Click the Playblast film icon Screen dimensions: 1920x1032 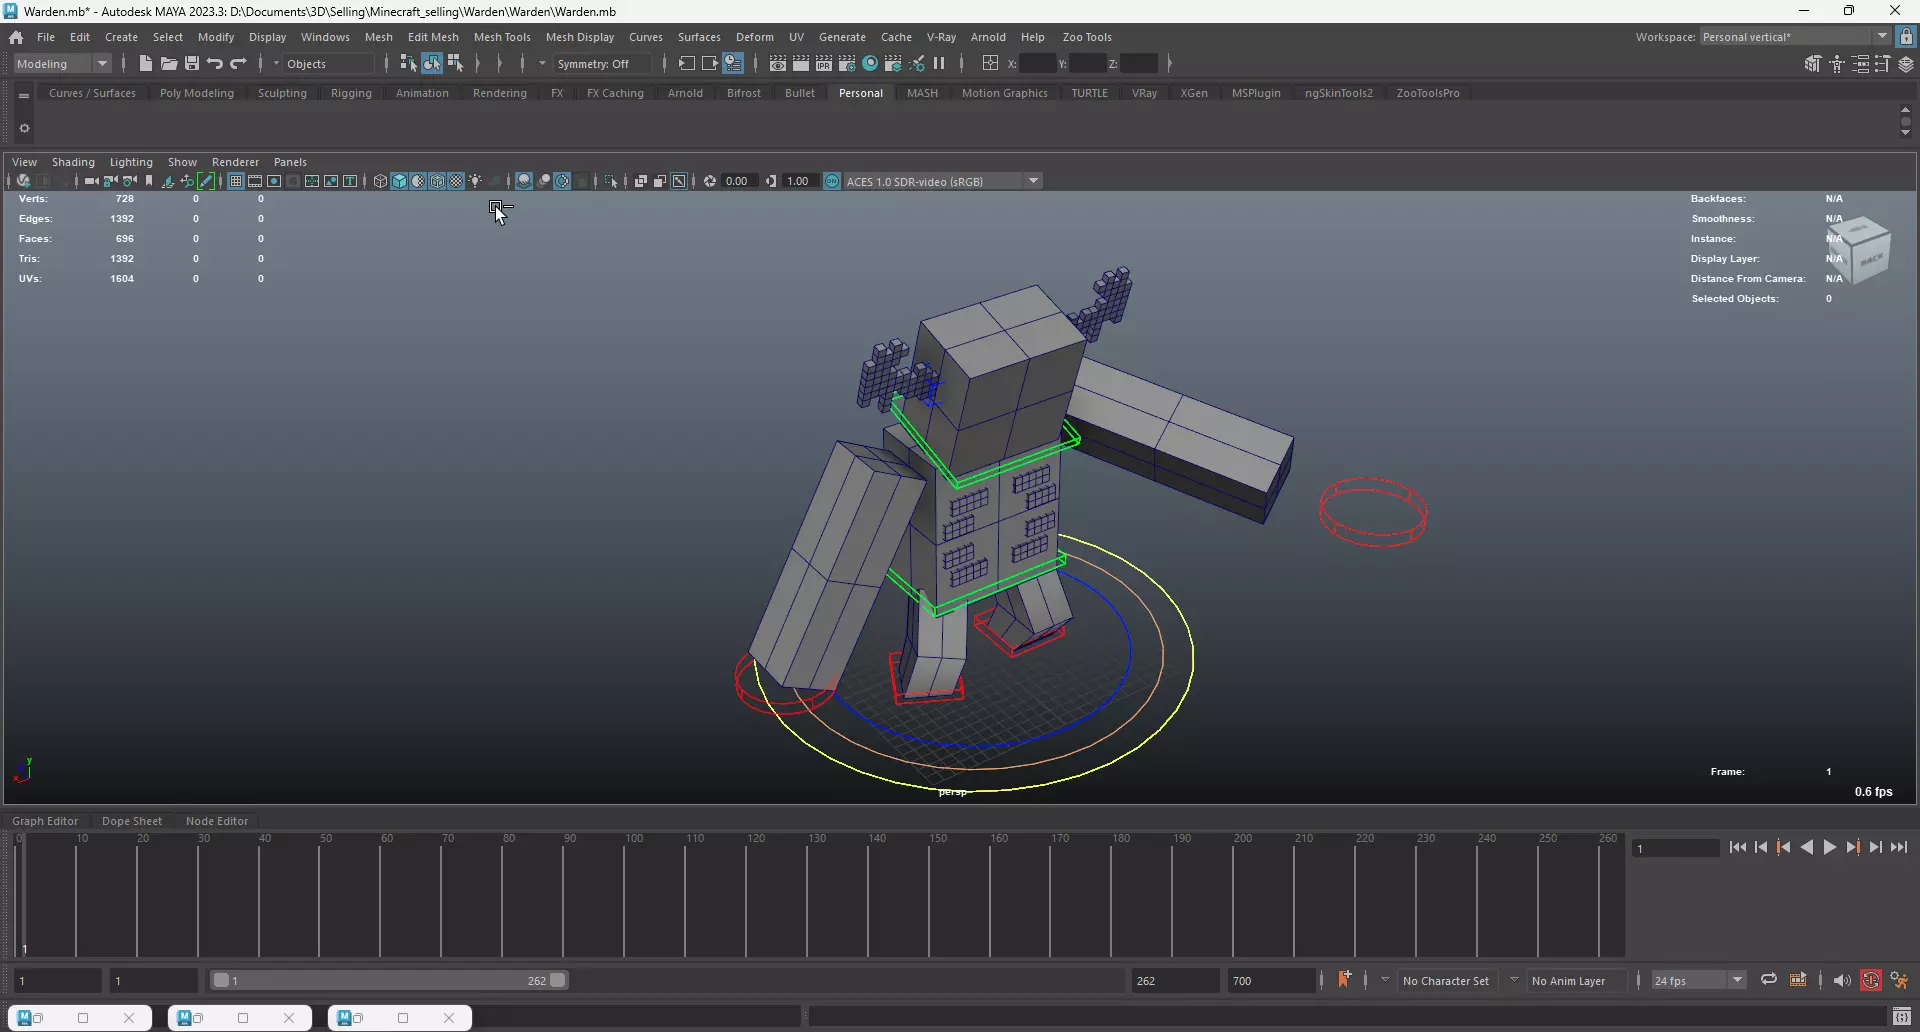pos(1798,980)
